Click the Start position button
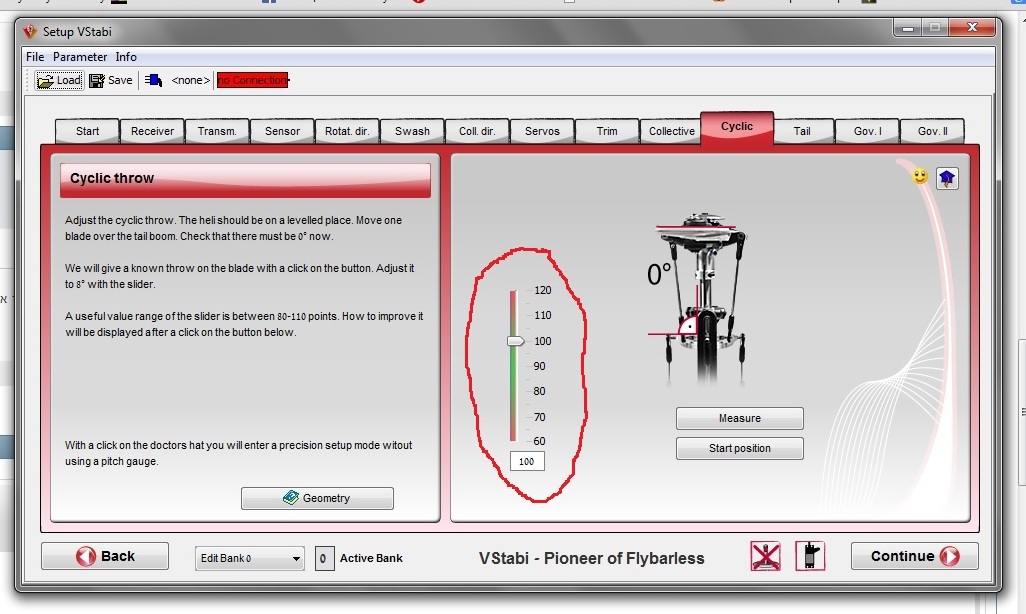Screen dimensions: 1026x614 tap(739, 448)
